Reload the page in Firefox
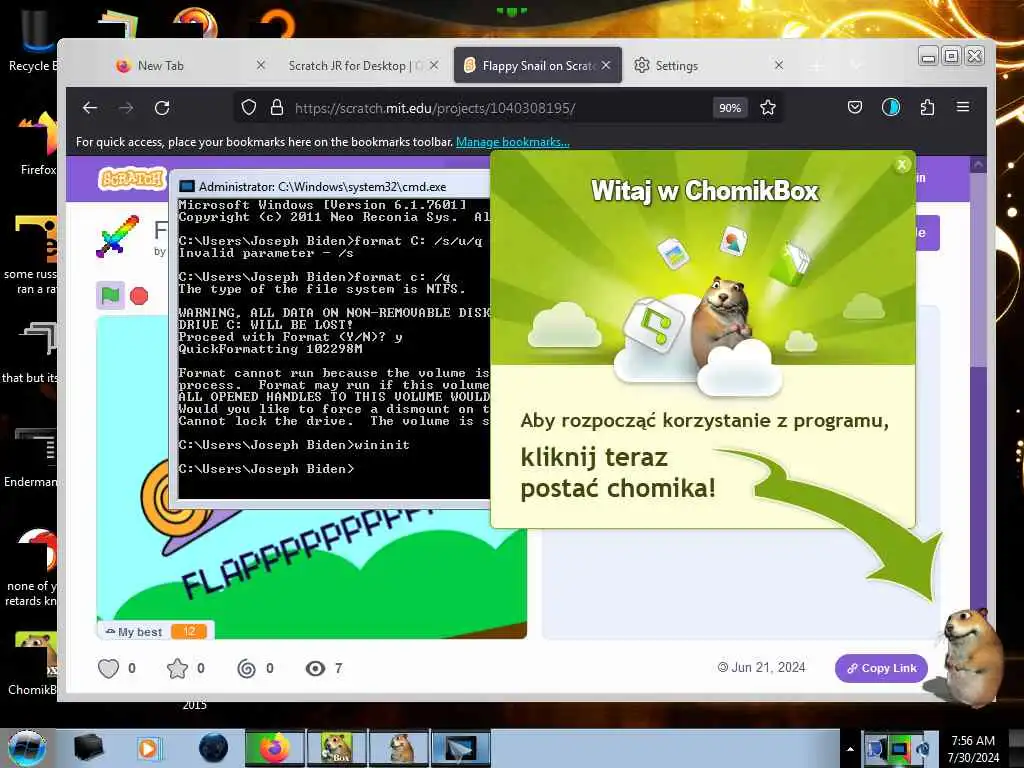Screen dimensions: 1024x768 click(x=162, y=108)
